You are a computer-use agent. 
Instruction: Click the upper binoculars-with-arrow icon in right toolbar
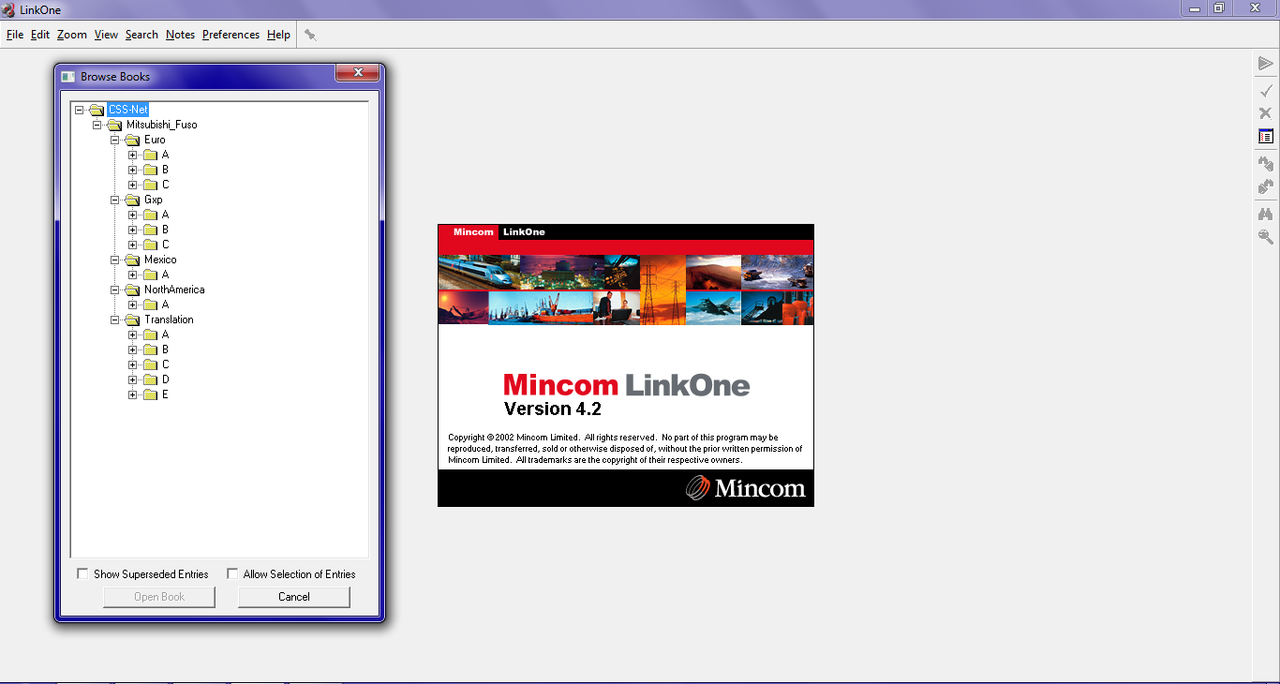[x=1265, y=163]
